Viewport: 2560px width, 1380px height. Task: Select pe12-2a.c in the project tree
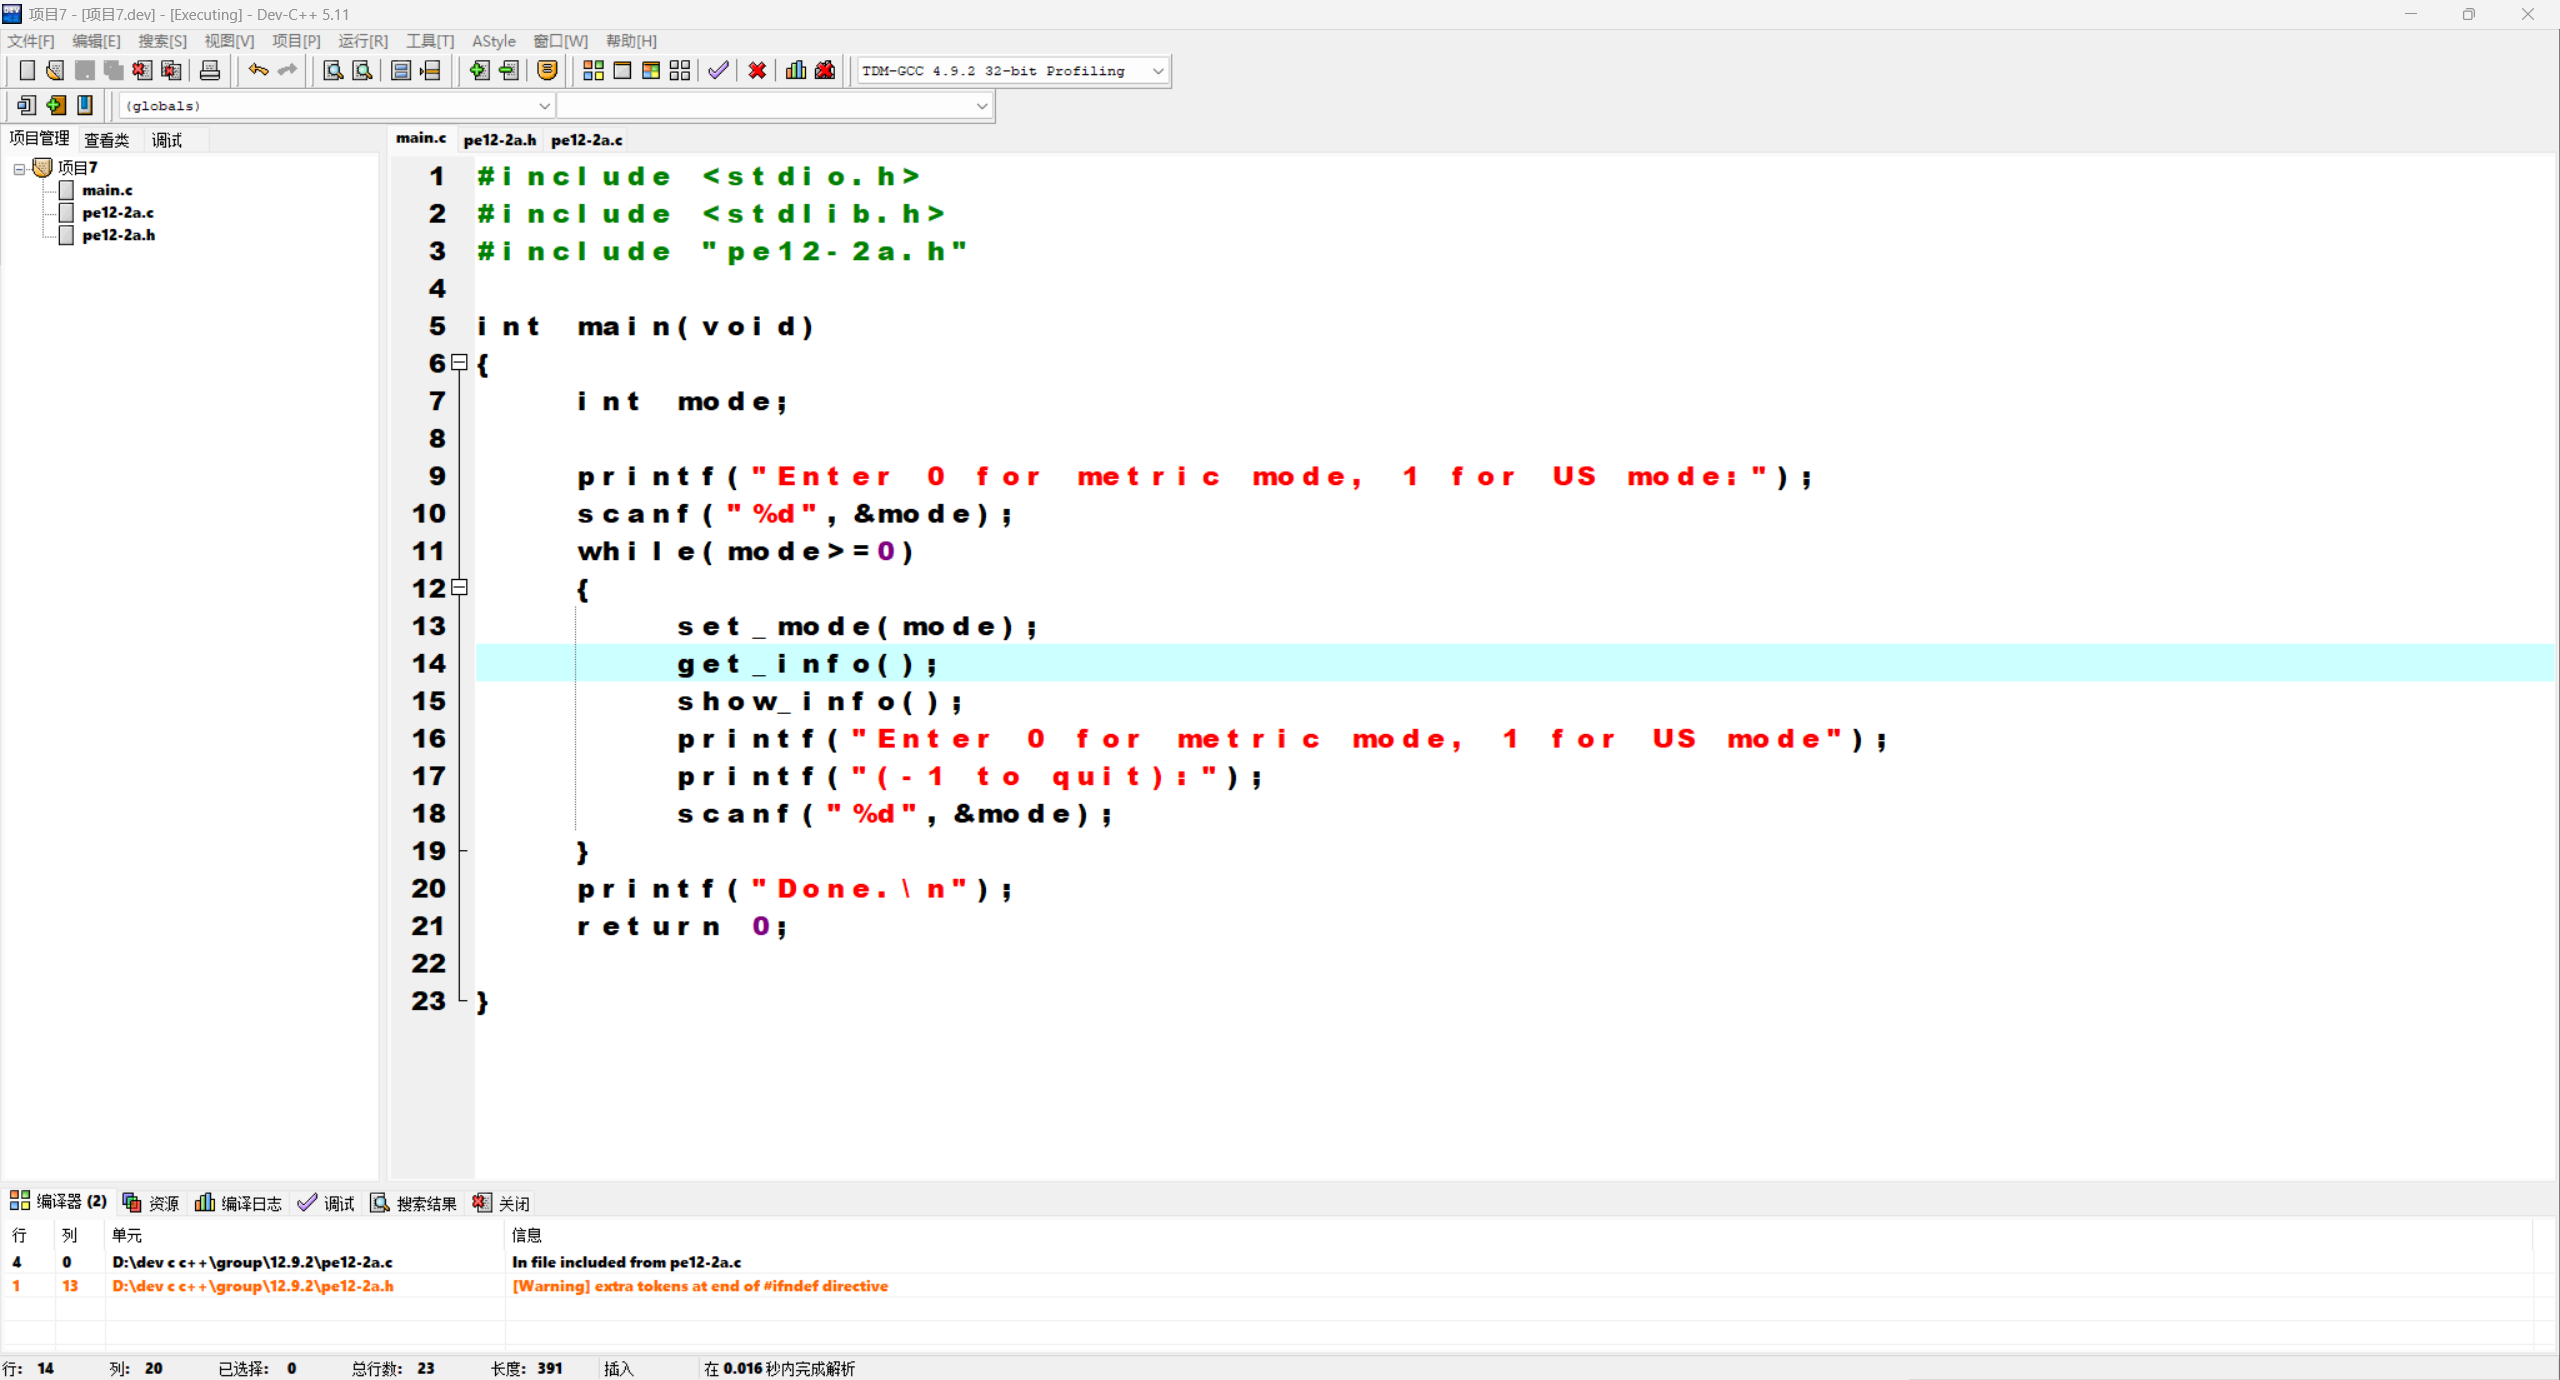118,212
